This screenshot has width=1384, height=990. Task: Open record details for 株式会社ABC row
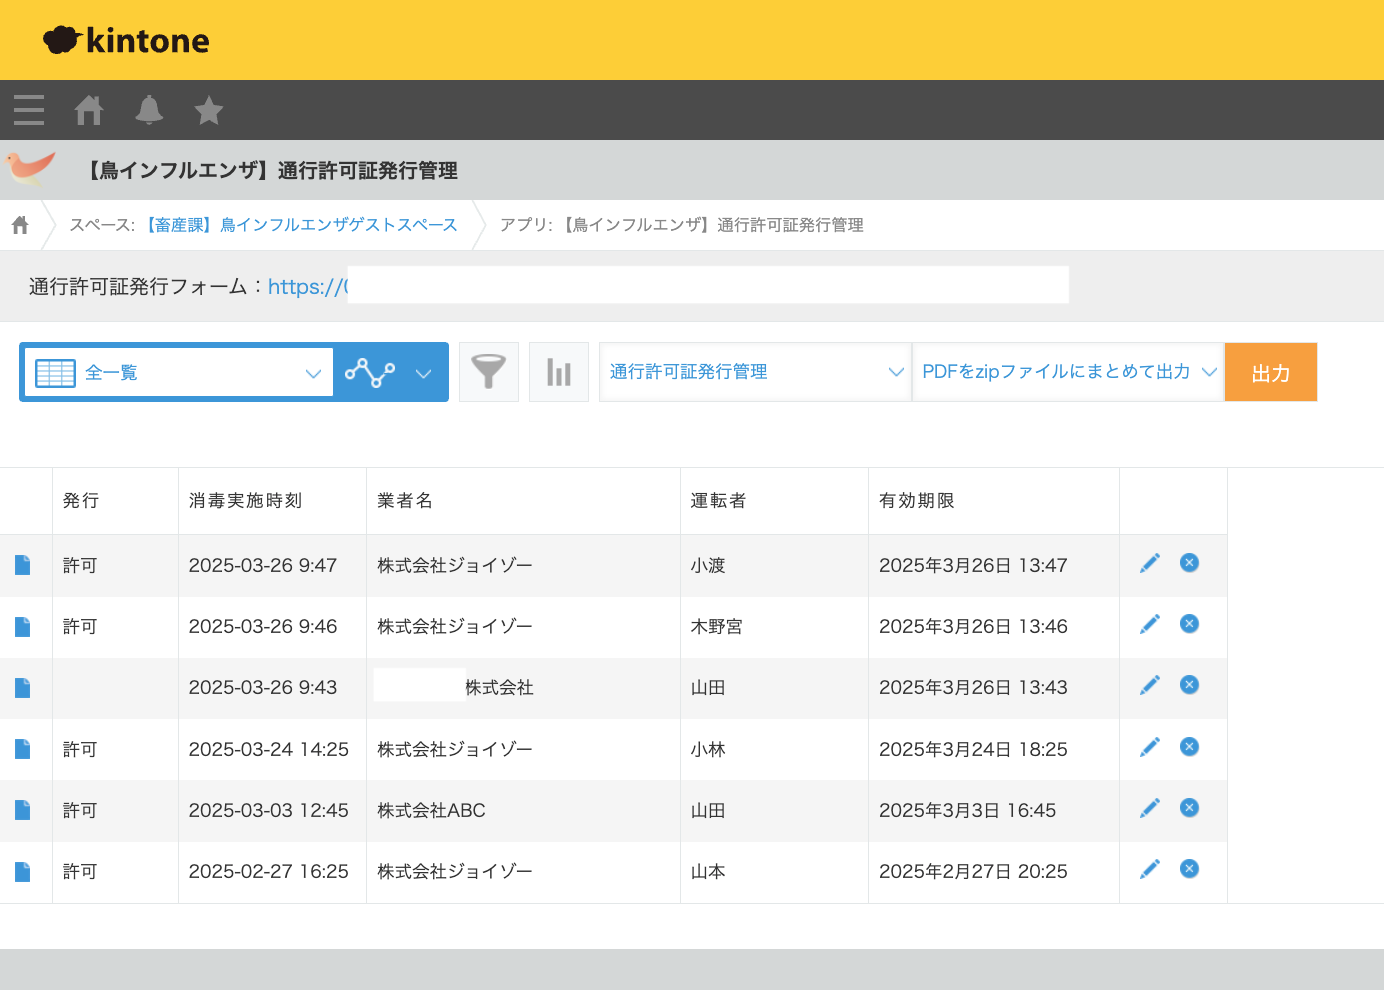pos(23,810)
